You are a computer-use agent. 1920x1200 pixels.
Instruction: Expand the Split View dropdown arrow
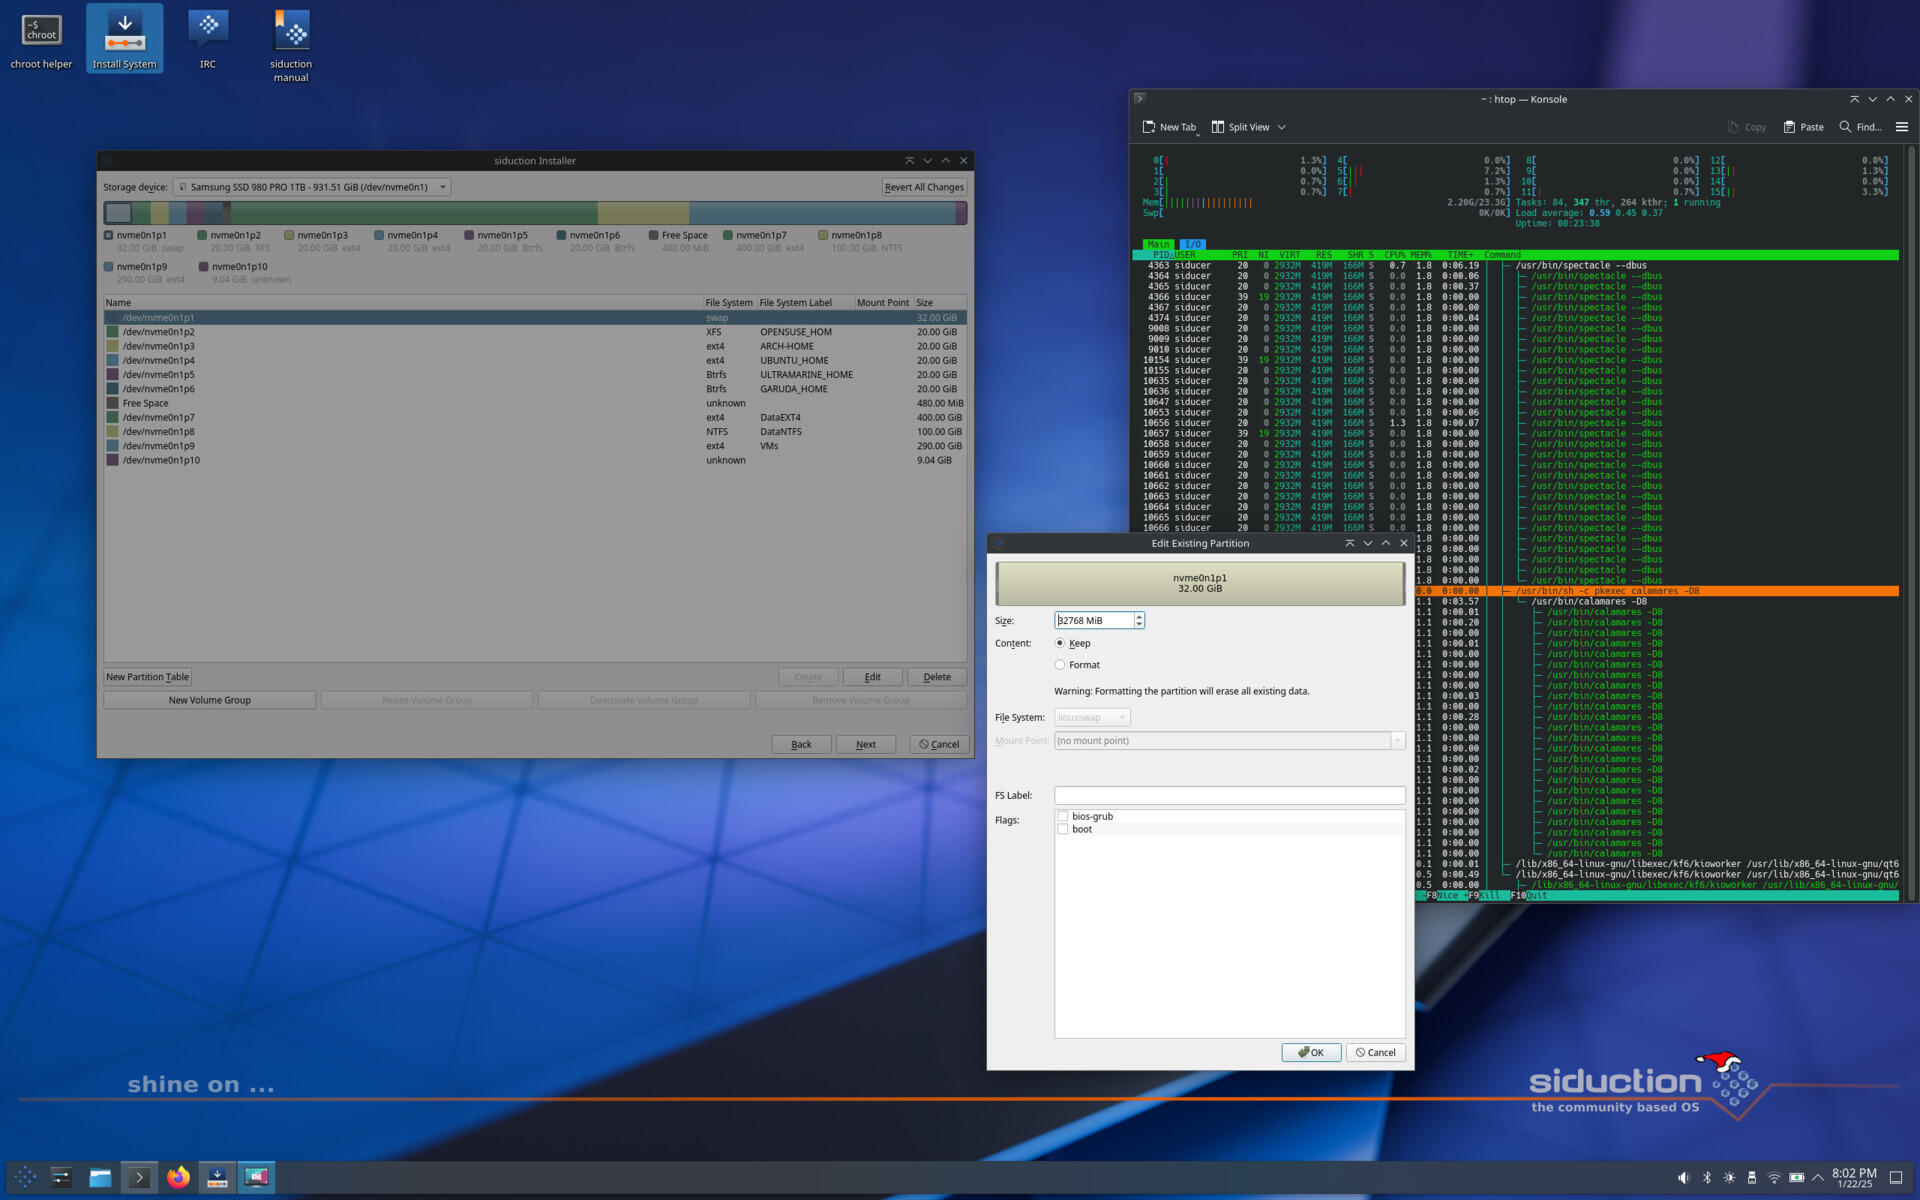click(x=1282, y=127)
